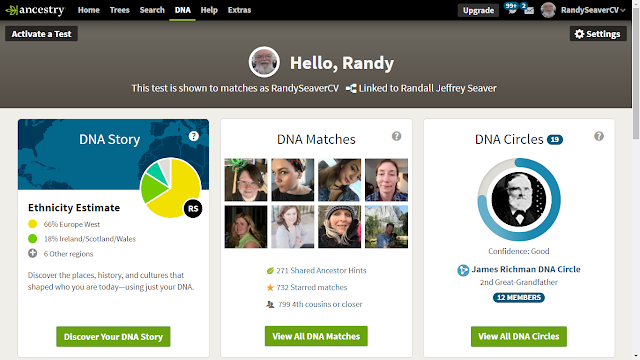Click the linked tree icon beside Randall Jeffrey Seaver
Viewport: 640px width, 360px height.
click(351, 88)
